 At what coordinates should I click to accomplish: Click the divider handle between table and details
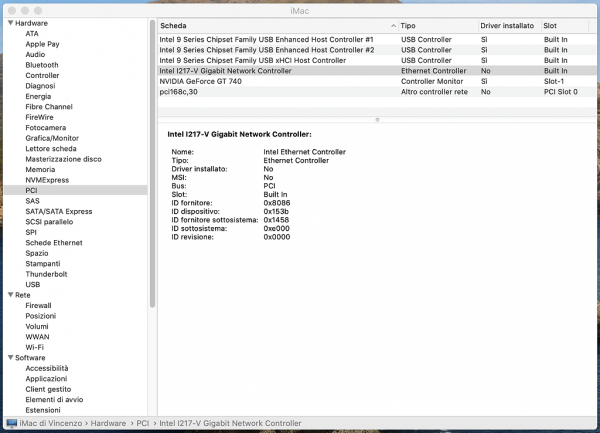point(376,120)
